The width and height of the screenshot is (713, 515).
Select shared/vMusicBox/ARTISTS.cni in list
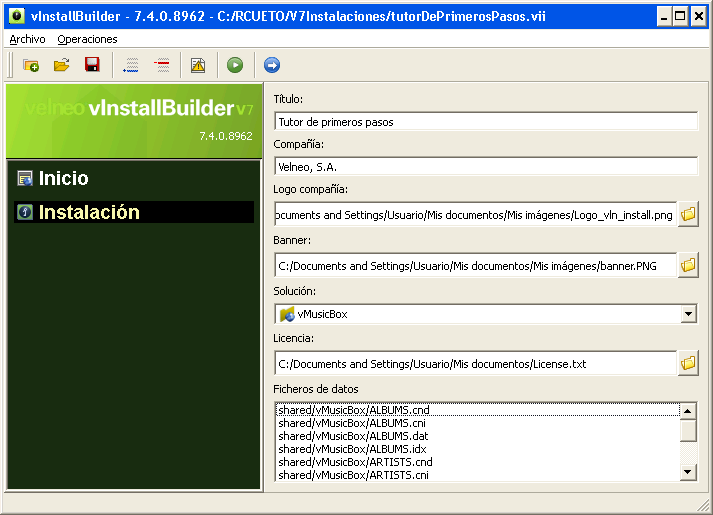click(477, 475)
